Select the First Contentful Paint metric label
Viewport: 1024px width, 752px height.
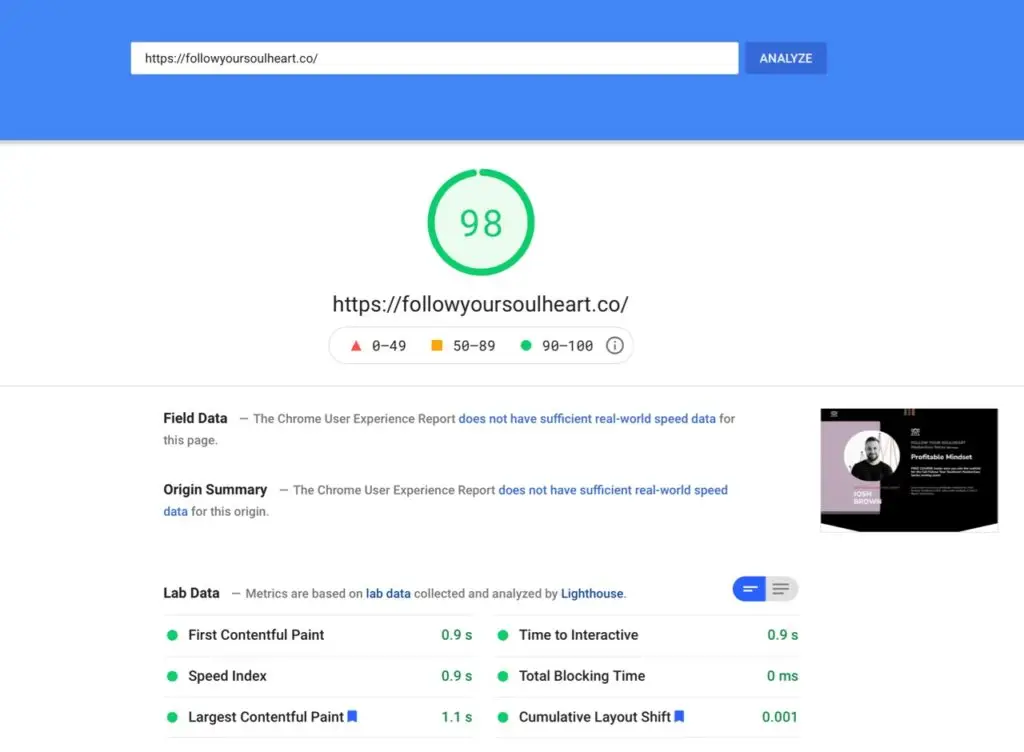pyautogui.click(x=256, y=635)
